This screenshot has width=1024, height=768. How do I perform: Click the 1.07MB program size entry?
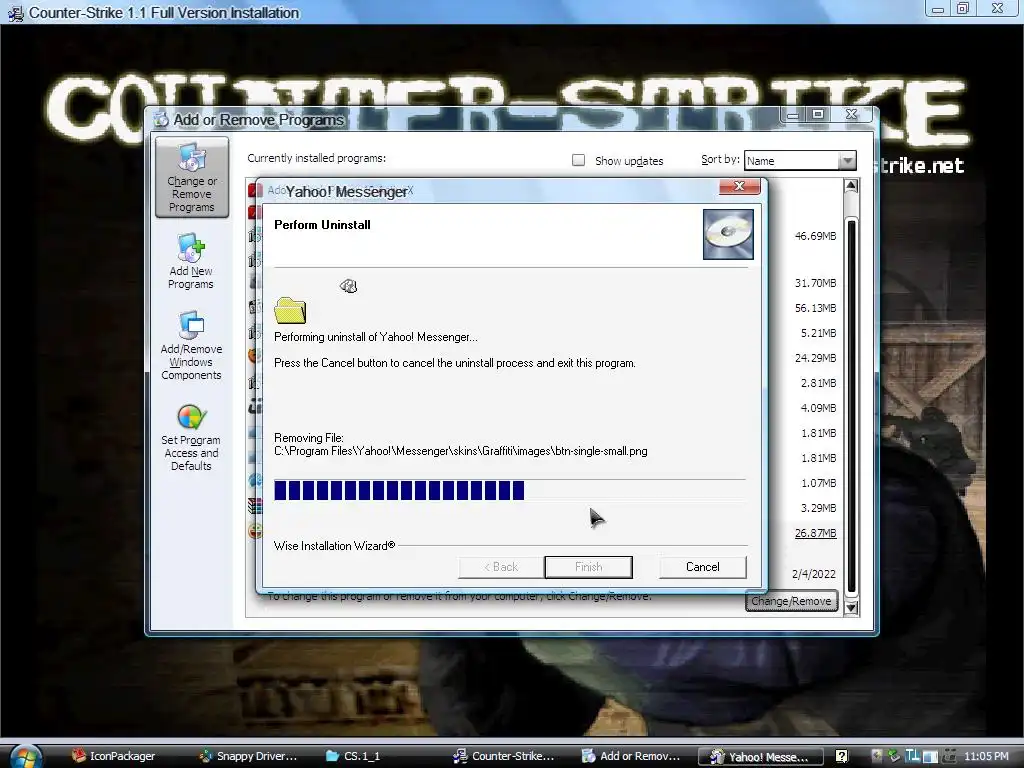818,483
